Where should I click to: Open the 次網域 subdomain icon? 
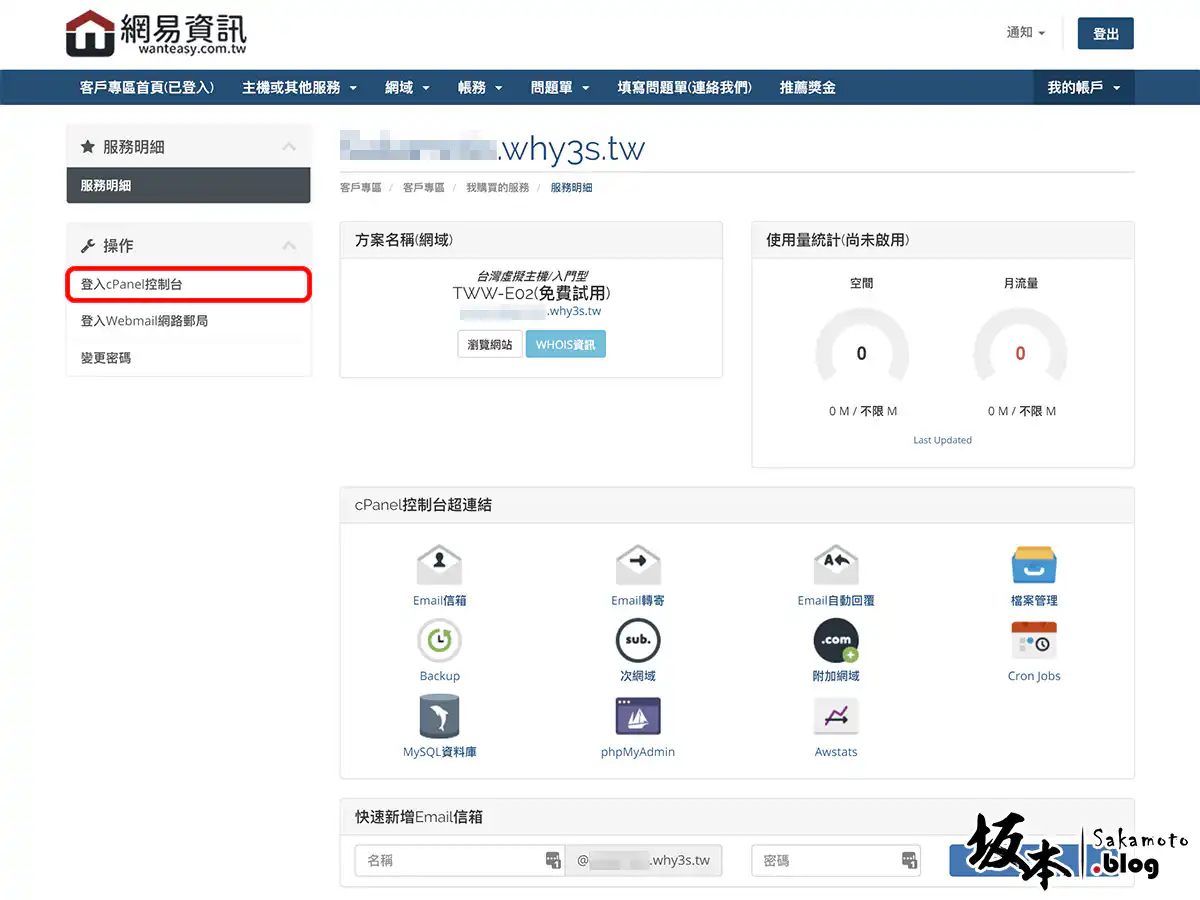point(638,641)
